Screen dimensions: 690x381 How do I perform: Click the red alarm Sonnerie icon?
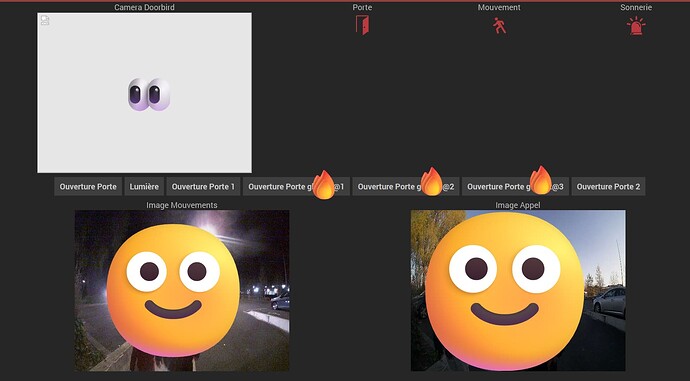[x=636, y=26]
